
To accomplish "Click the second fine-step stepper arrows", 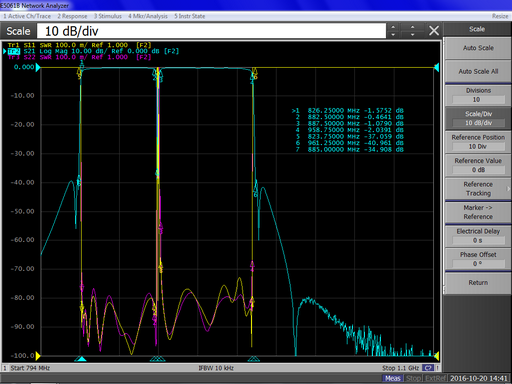I will 413,31.
